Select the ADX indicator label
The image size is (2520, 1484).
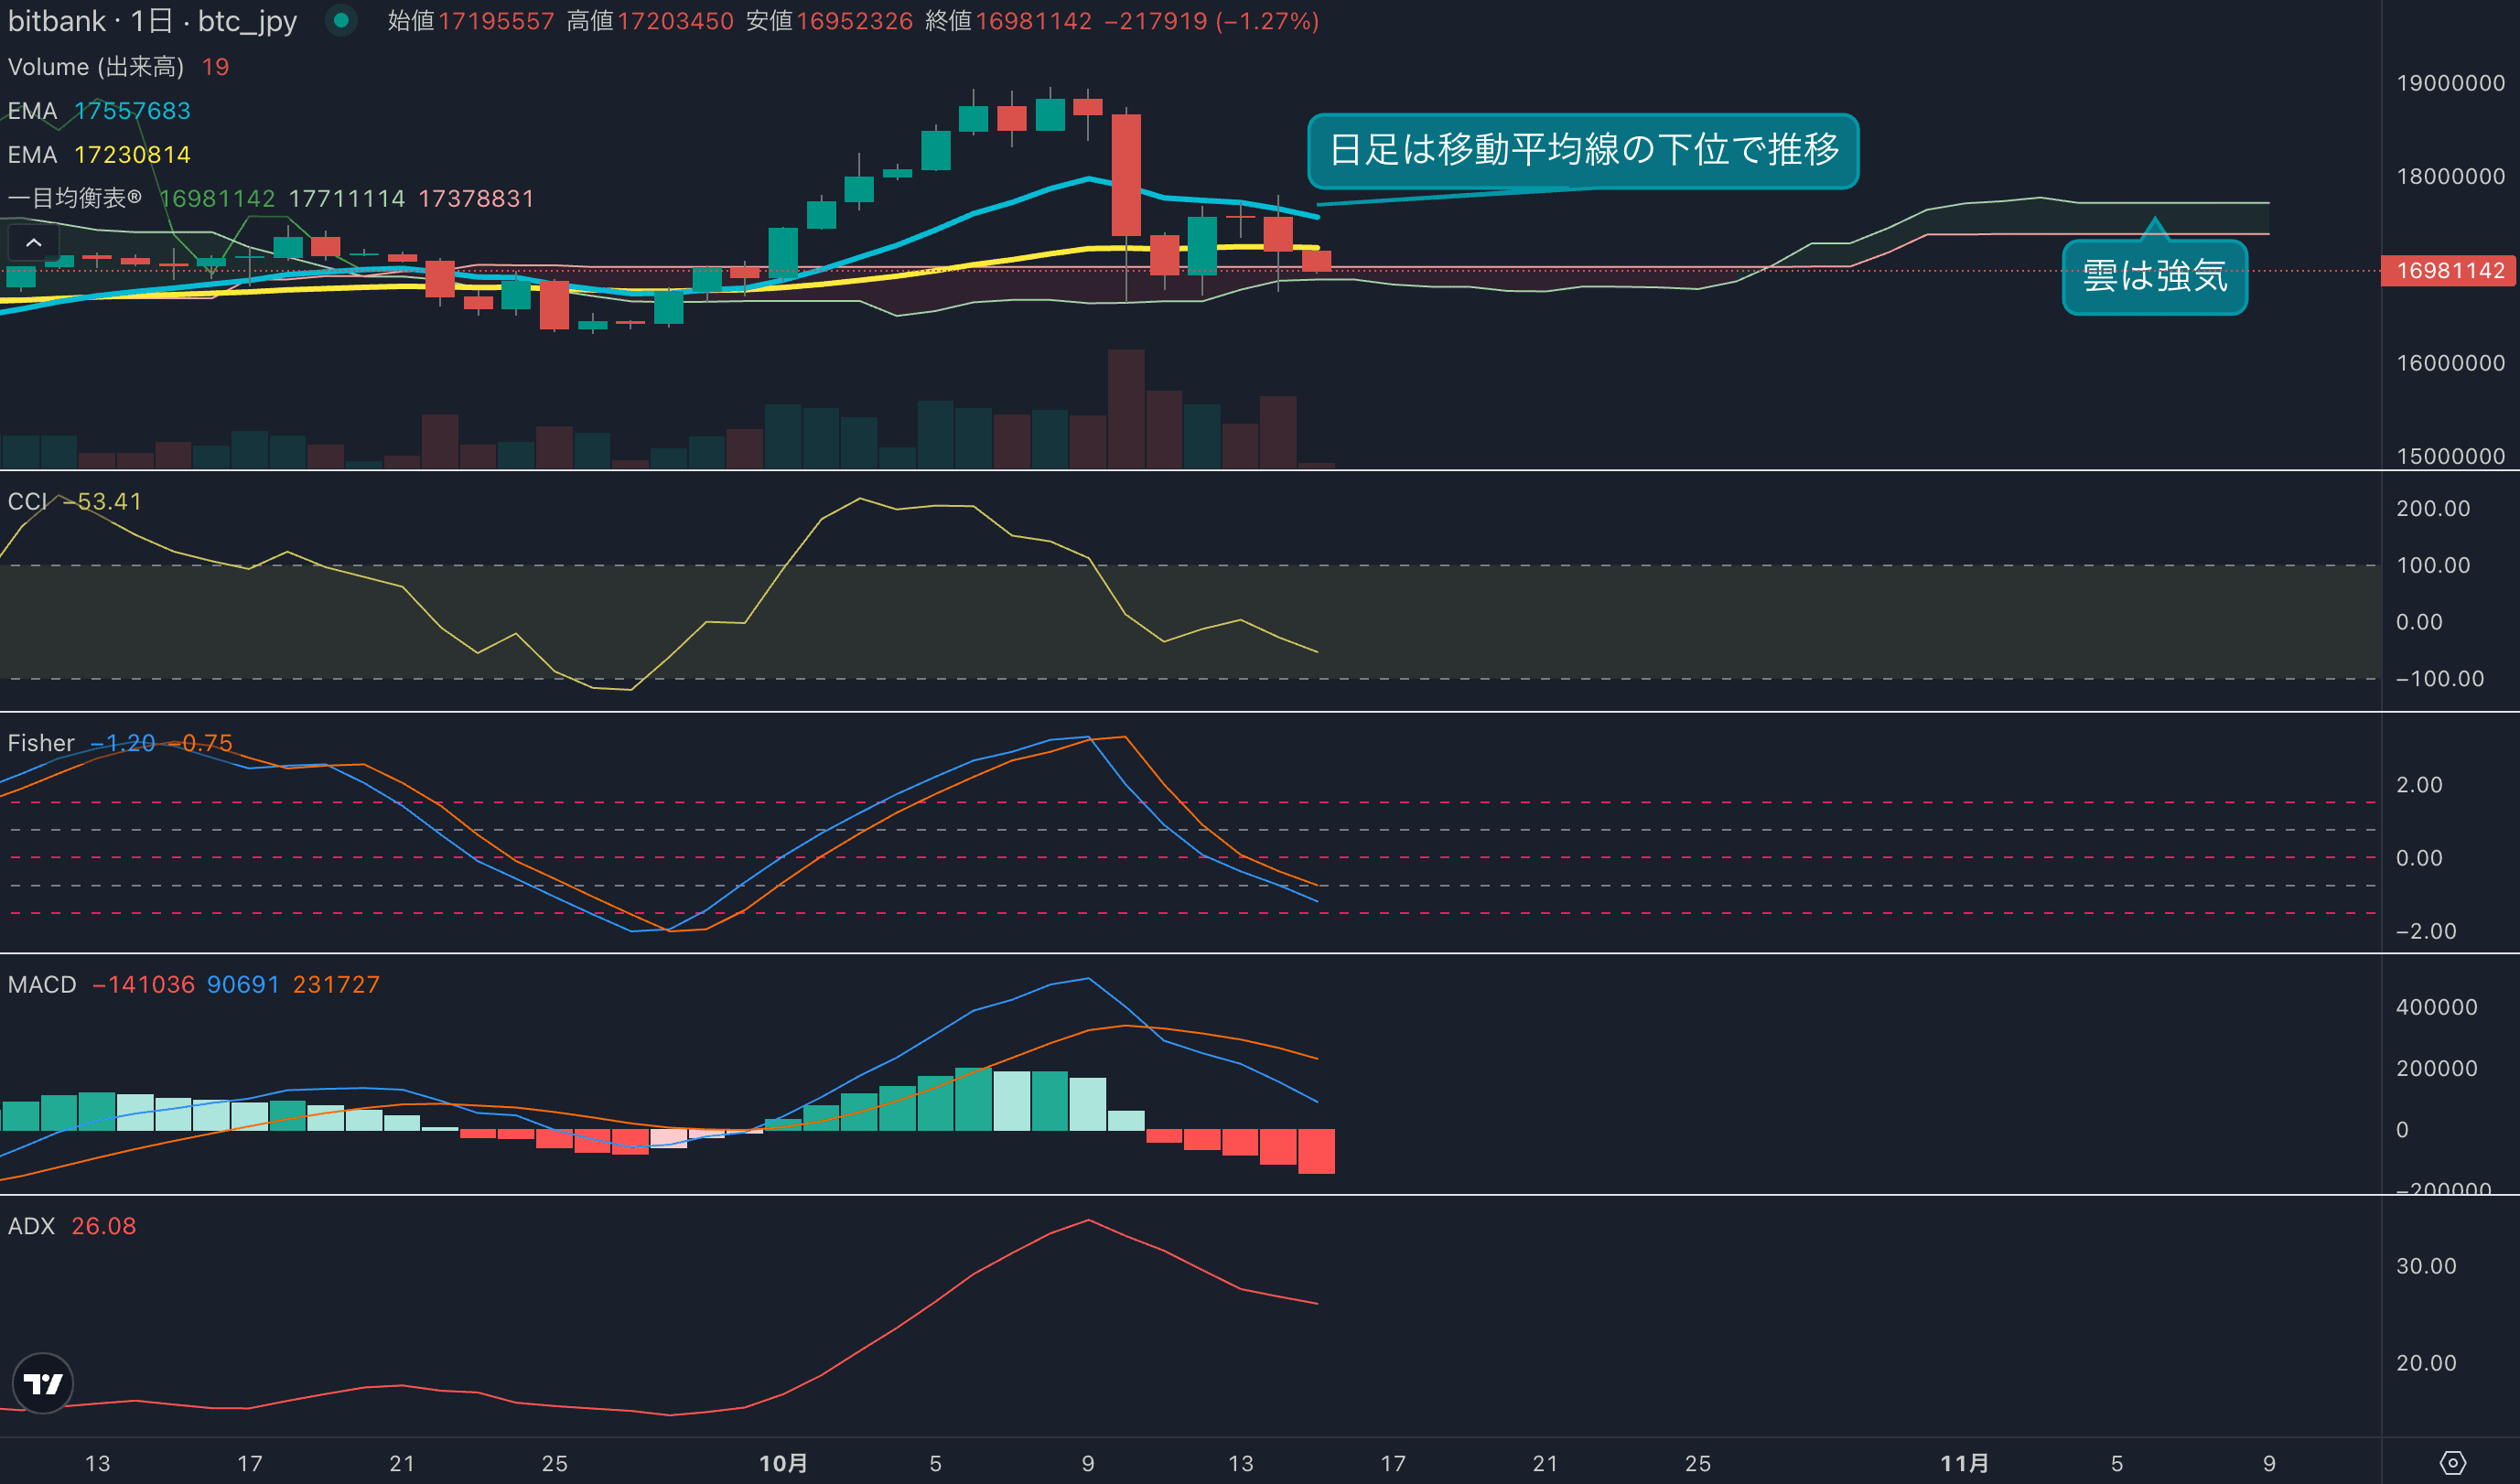tap(31, 1226)
